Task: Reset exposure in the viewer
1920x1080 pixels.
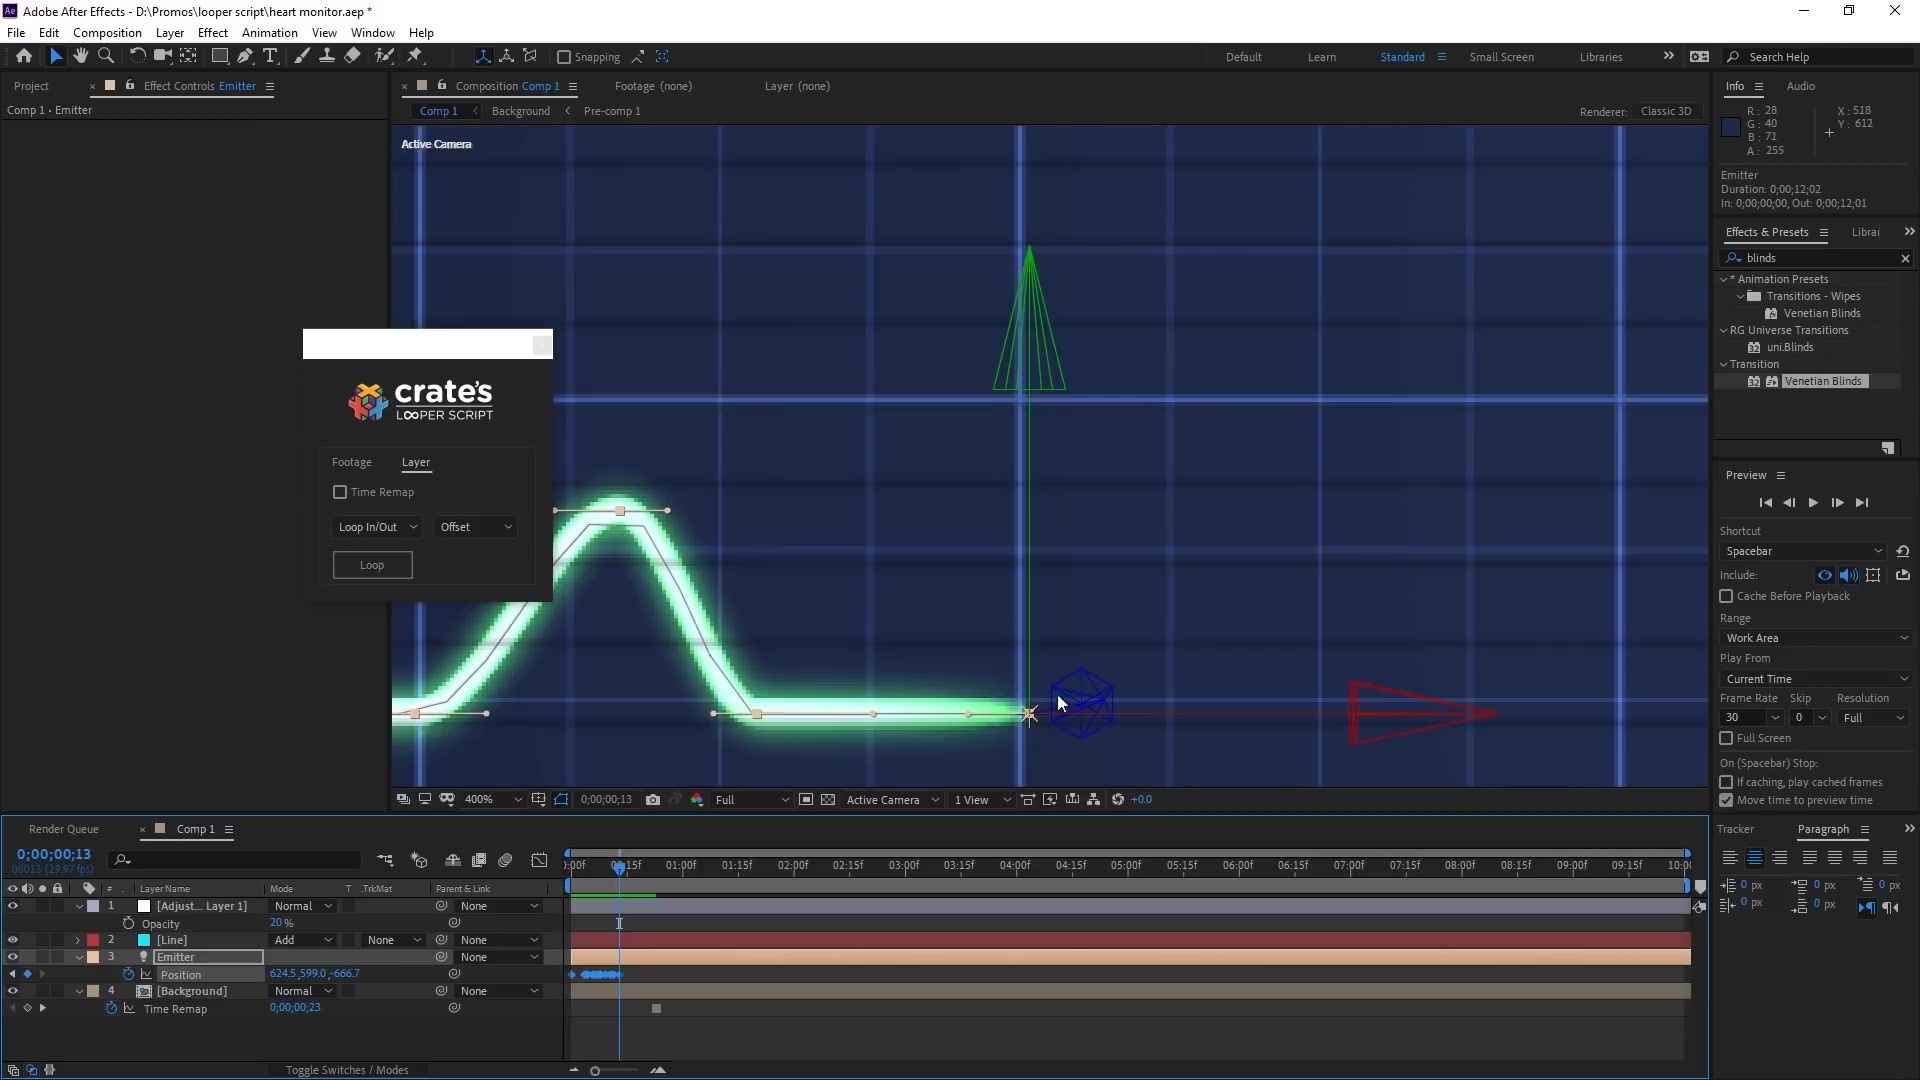Action: click(1118, 800)
